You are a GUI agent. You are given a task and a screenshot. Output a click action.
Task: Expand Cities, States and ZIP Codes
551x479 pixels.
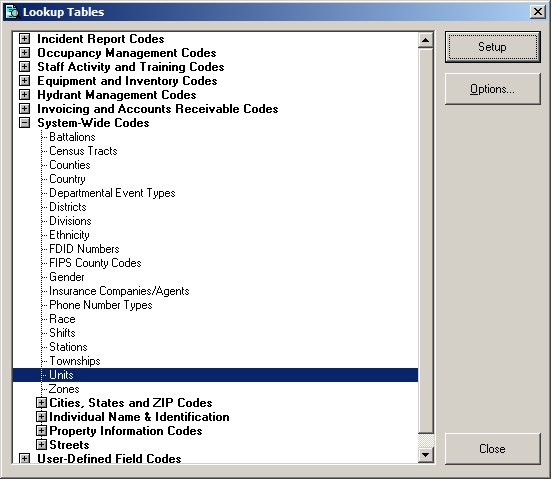[x=41, y=403]
